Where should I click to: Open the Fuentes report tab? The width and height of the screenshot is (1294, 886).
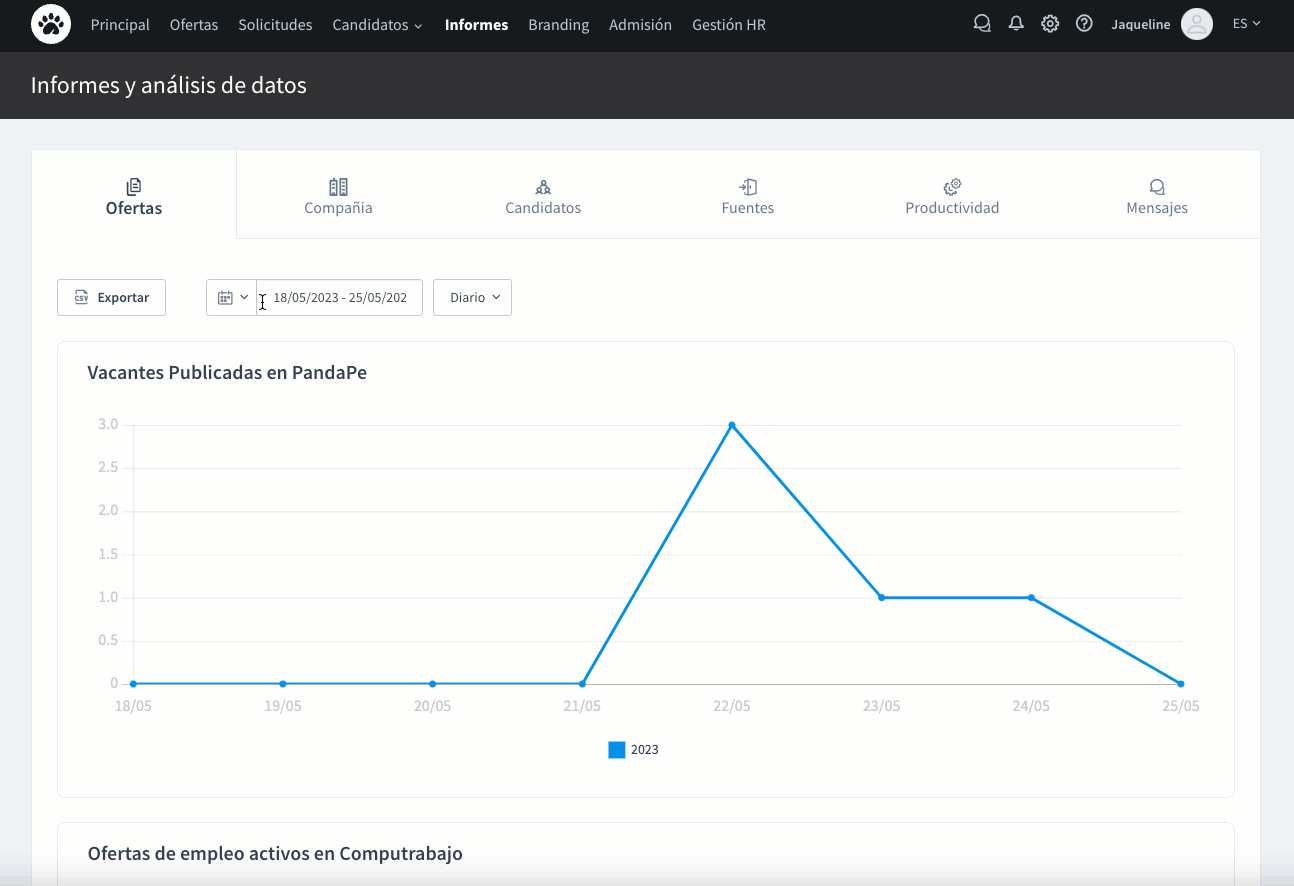tap(747, 196)
